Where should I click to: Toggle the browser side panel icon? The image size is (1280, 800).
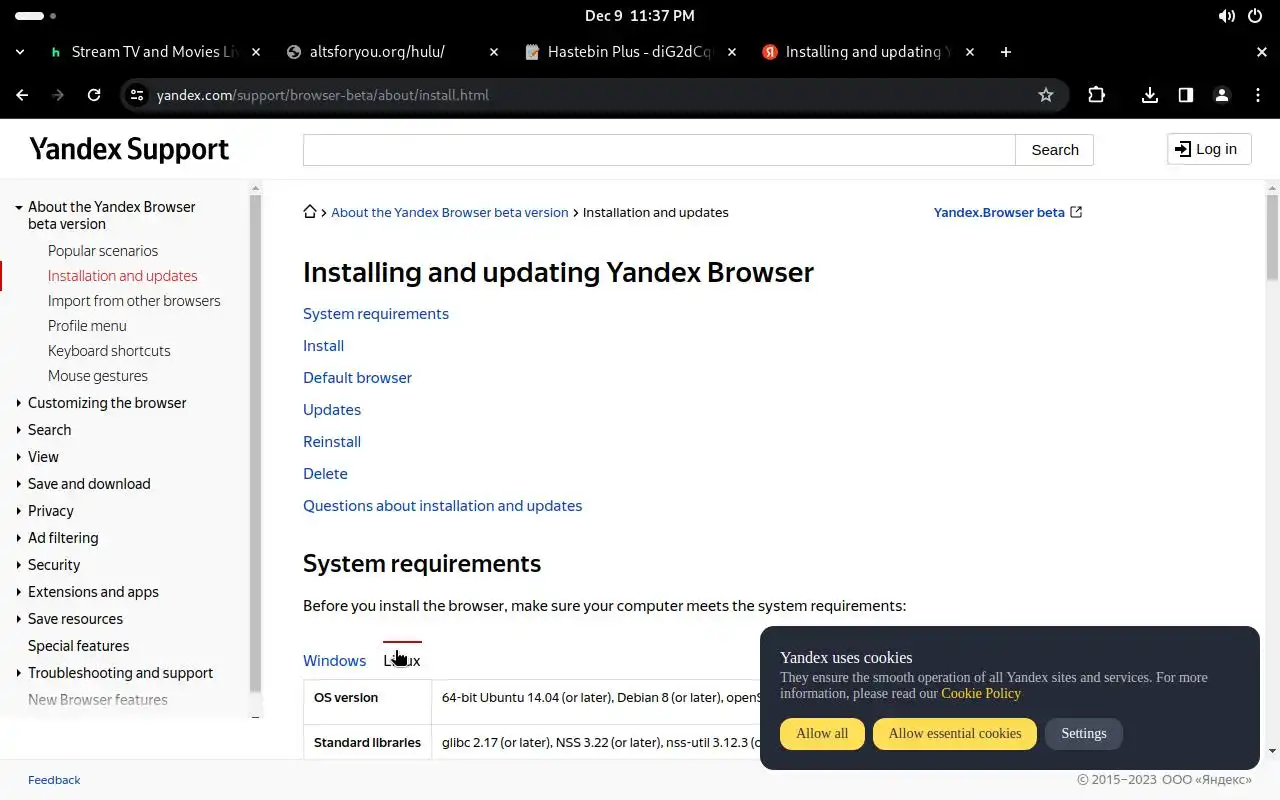click(1186, 95)
